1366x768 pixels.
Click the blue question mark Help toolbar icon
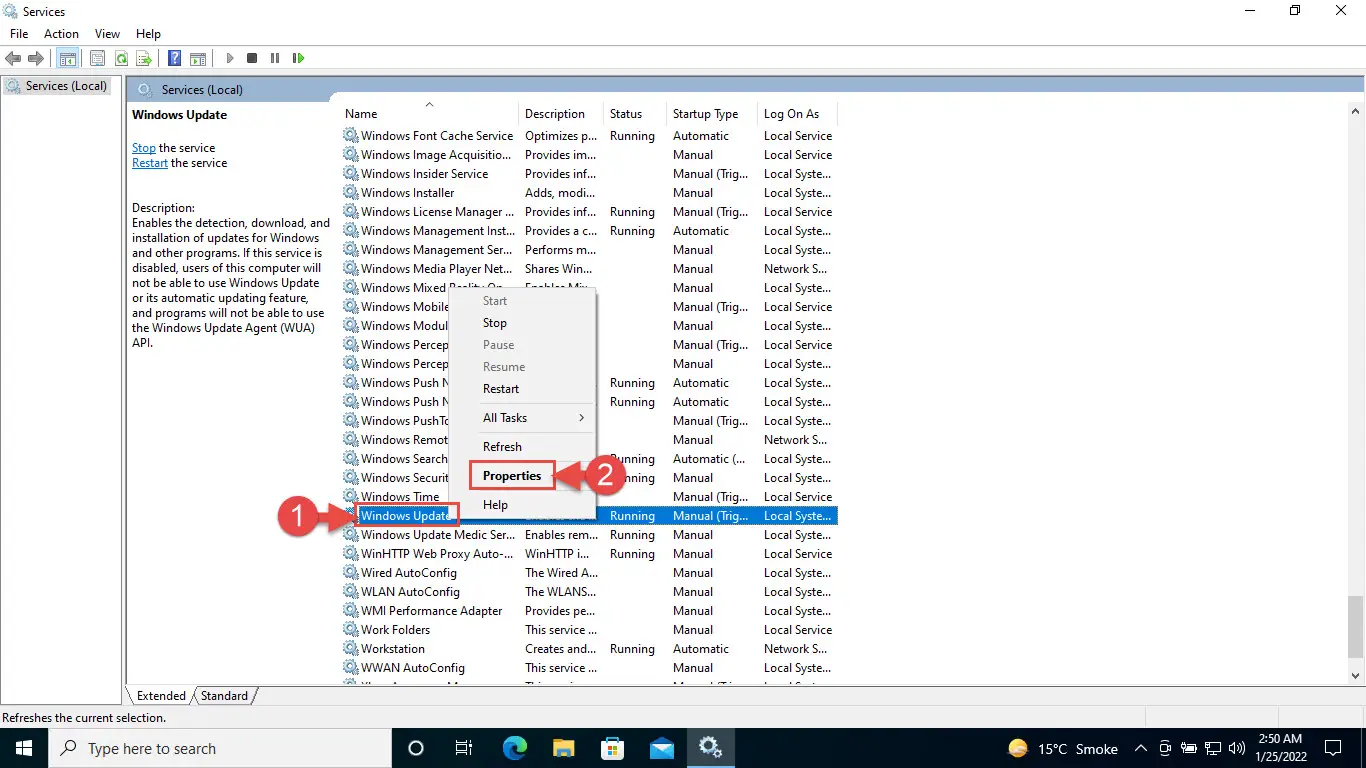point(174,58)
